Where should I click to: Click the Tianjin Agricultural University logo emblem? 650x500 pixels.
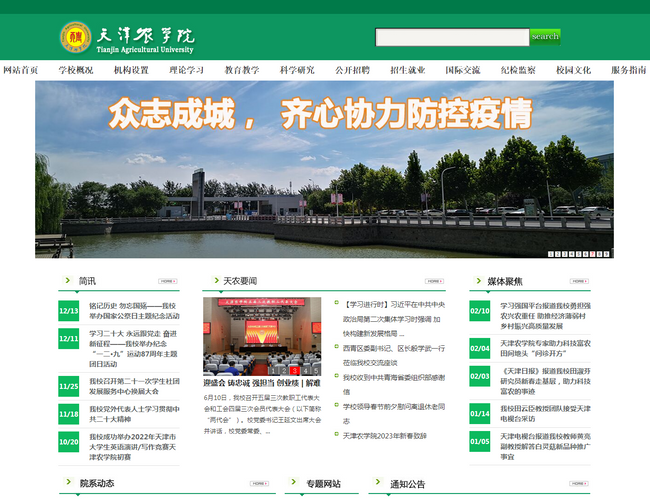tap(75, 38)
